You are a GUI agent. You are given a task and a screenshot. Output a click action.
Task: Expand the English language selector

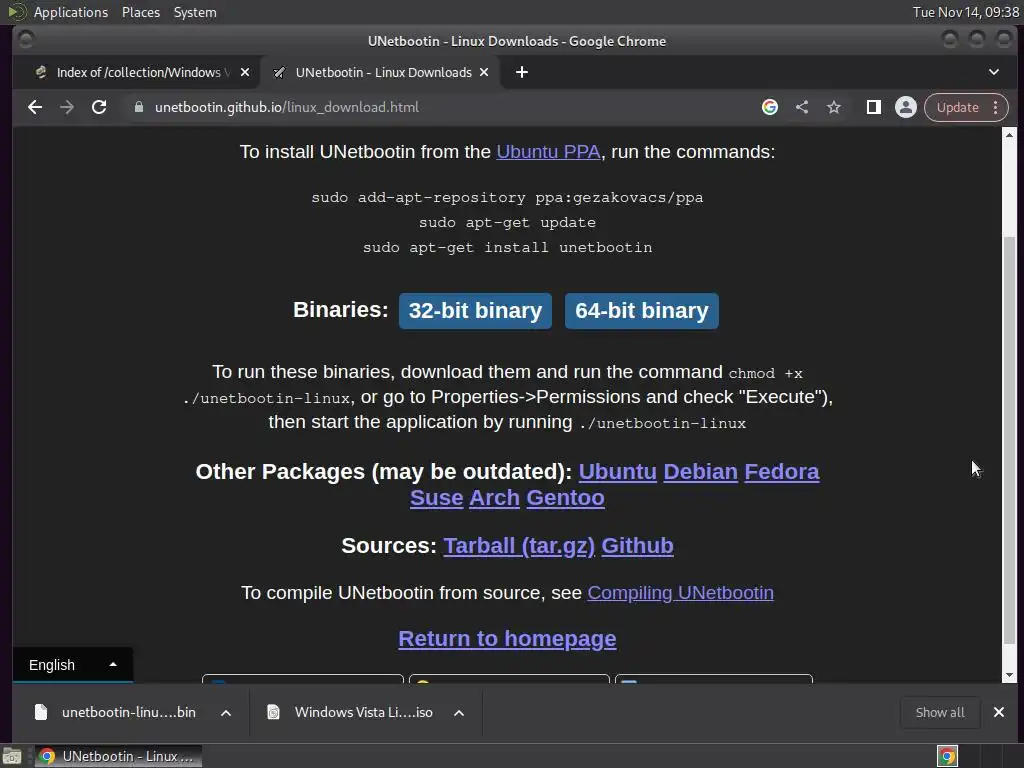click(72, 665)
